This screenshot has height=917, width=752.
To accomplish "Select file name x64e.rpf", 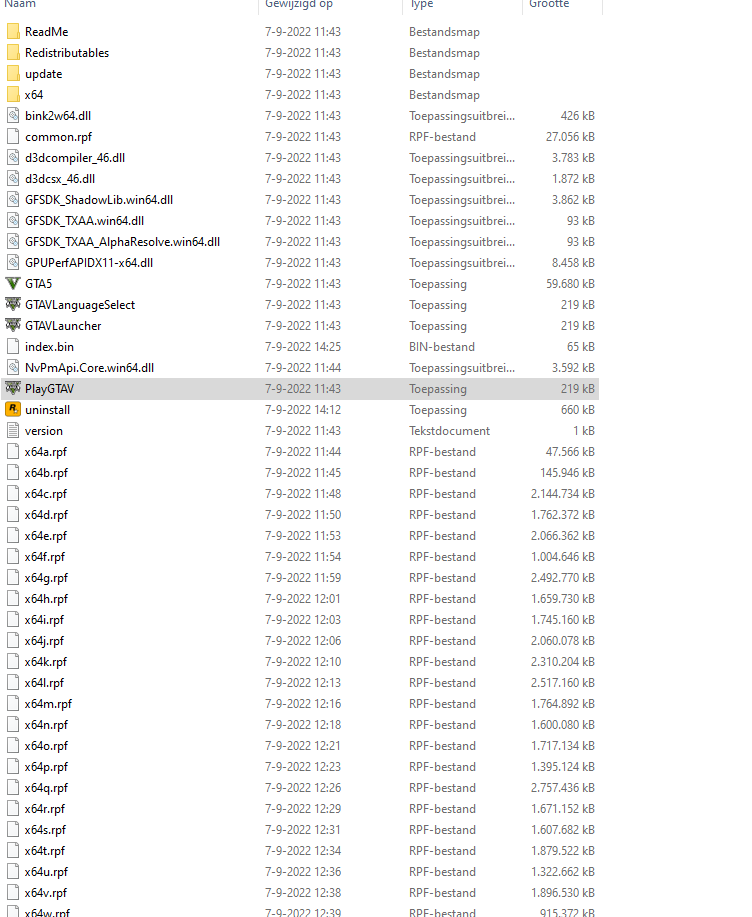I will (46, 536).
